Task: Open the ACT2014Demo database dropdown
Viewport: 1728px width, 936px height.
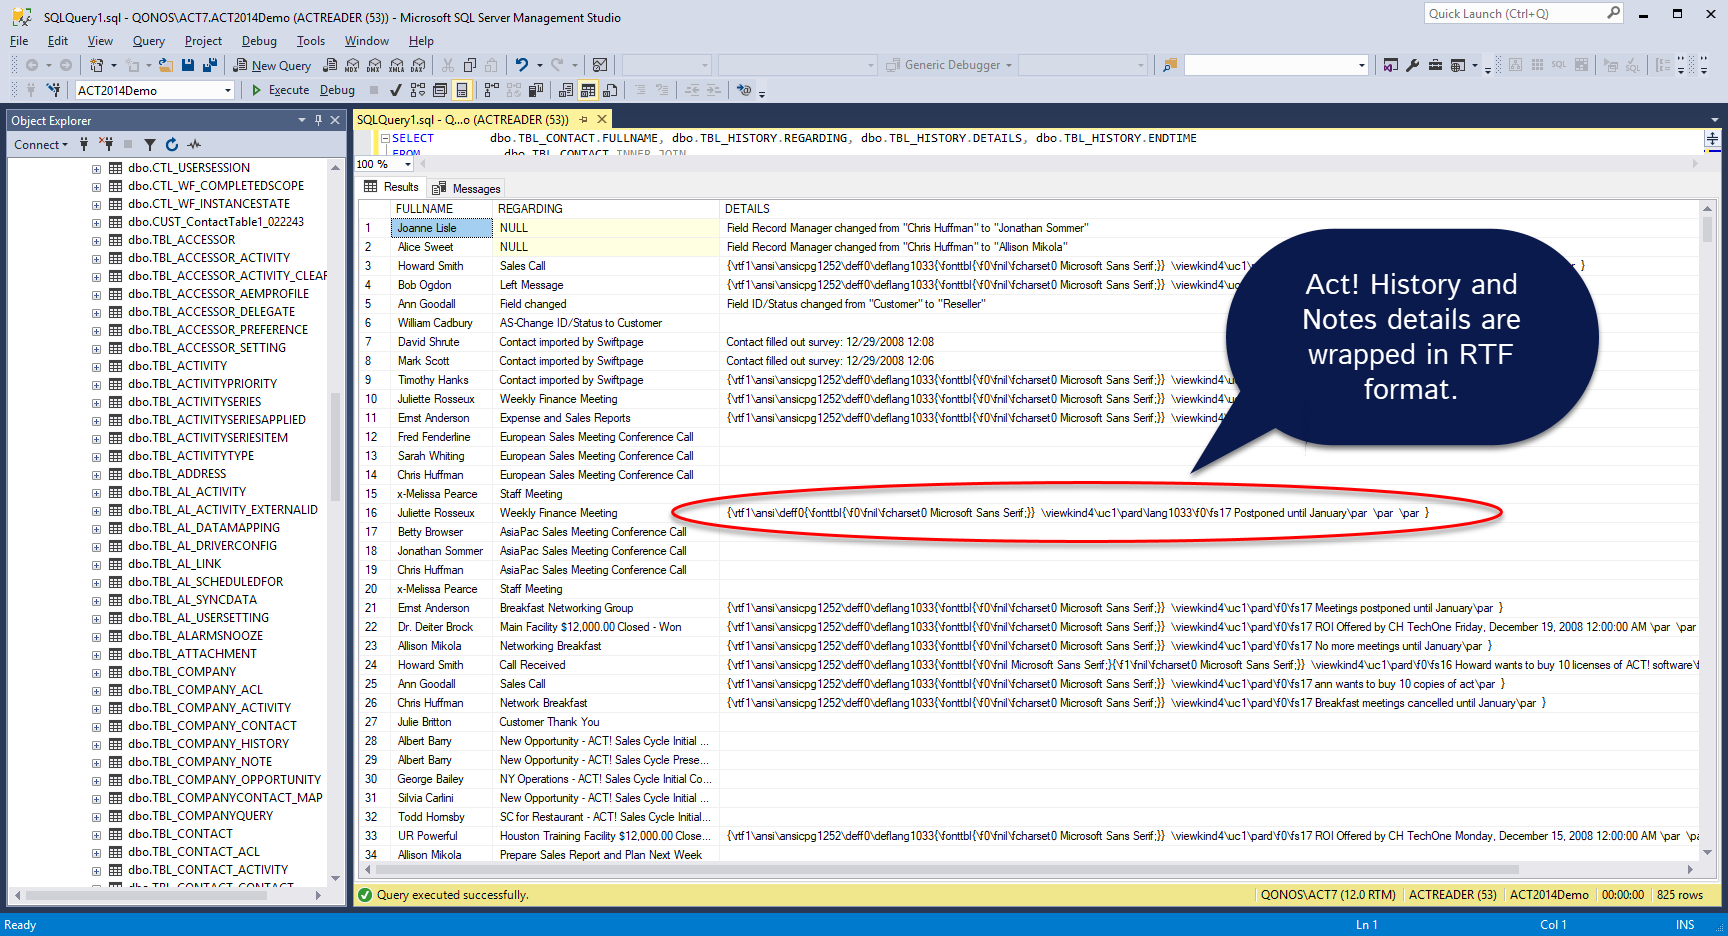Action: [228, 90]
